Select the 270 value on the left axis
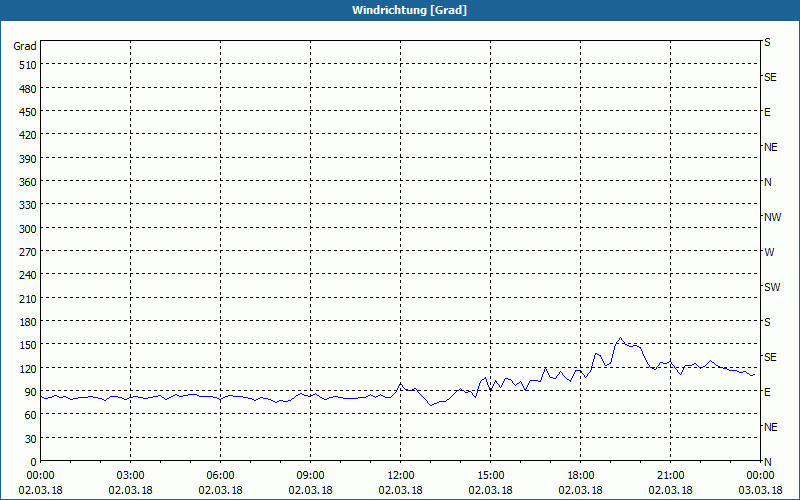Viewport: 800px width, 500px height. (28, 252)
